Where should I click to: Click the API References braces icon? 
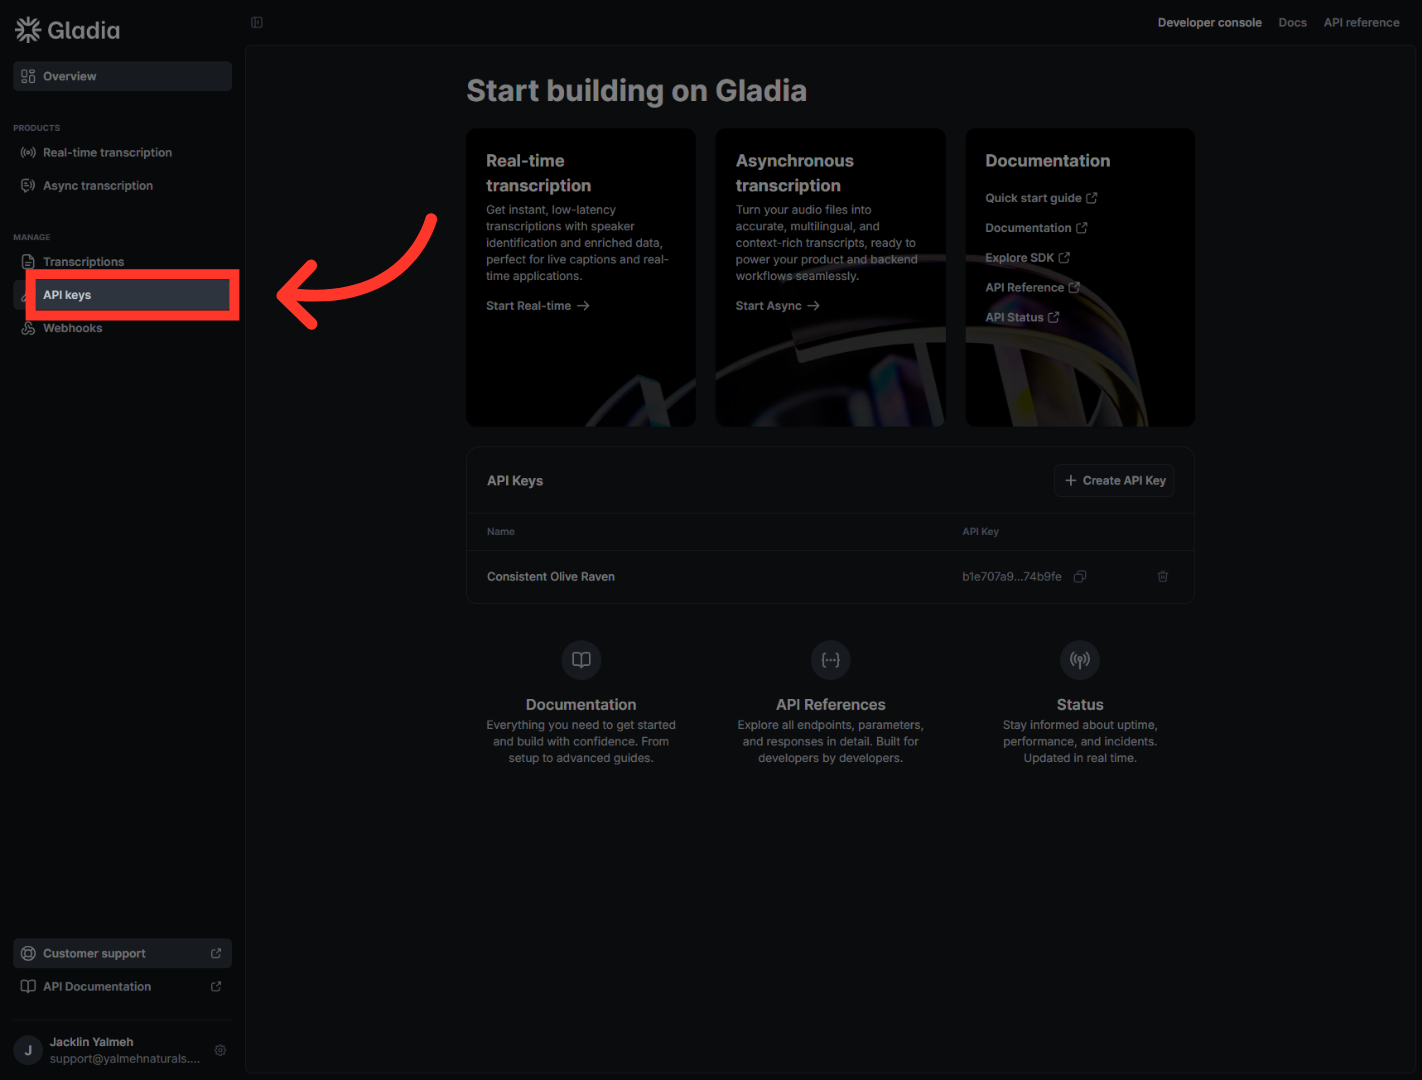click(831, 660)
